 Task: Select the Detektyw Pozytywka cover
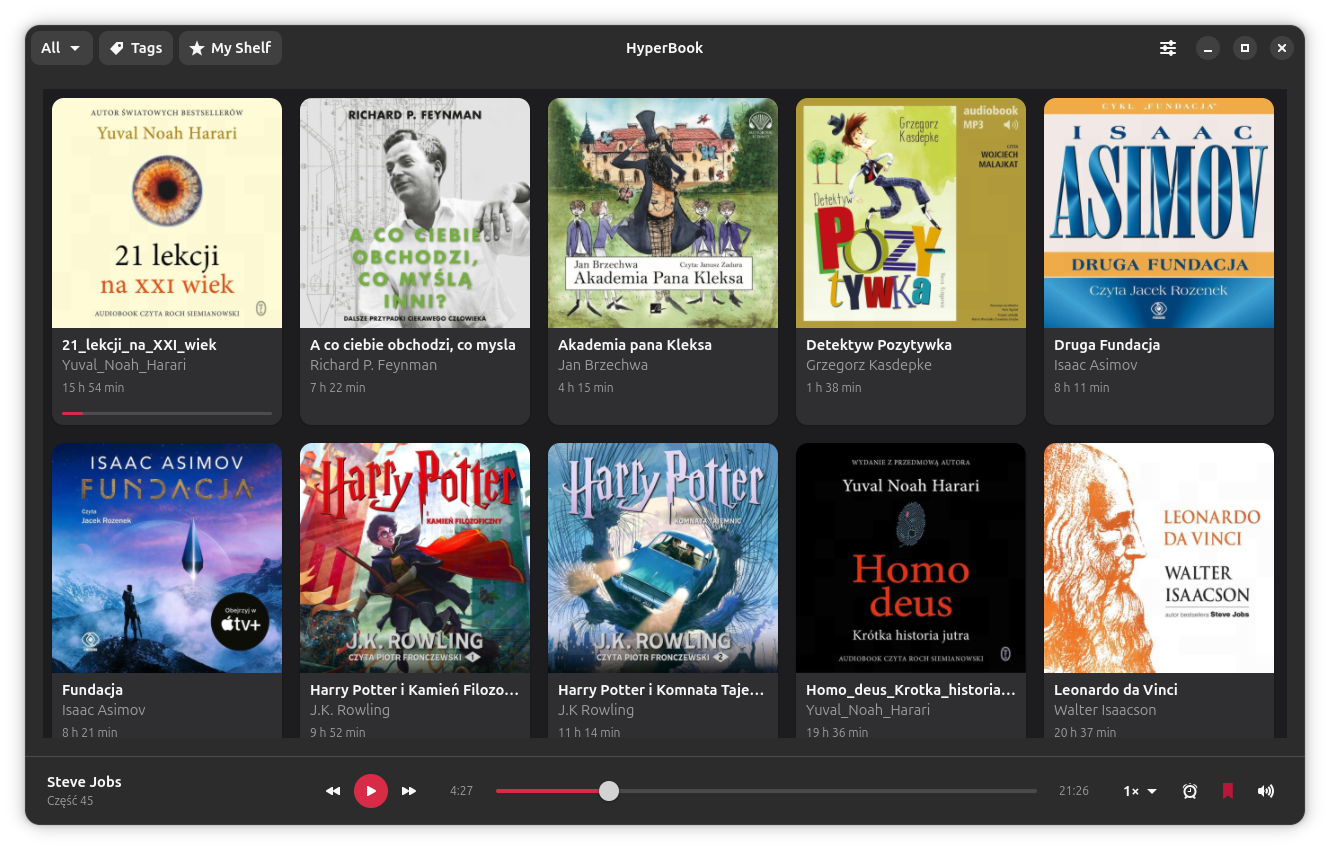(x=911, y=213)
